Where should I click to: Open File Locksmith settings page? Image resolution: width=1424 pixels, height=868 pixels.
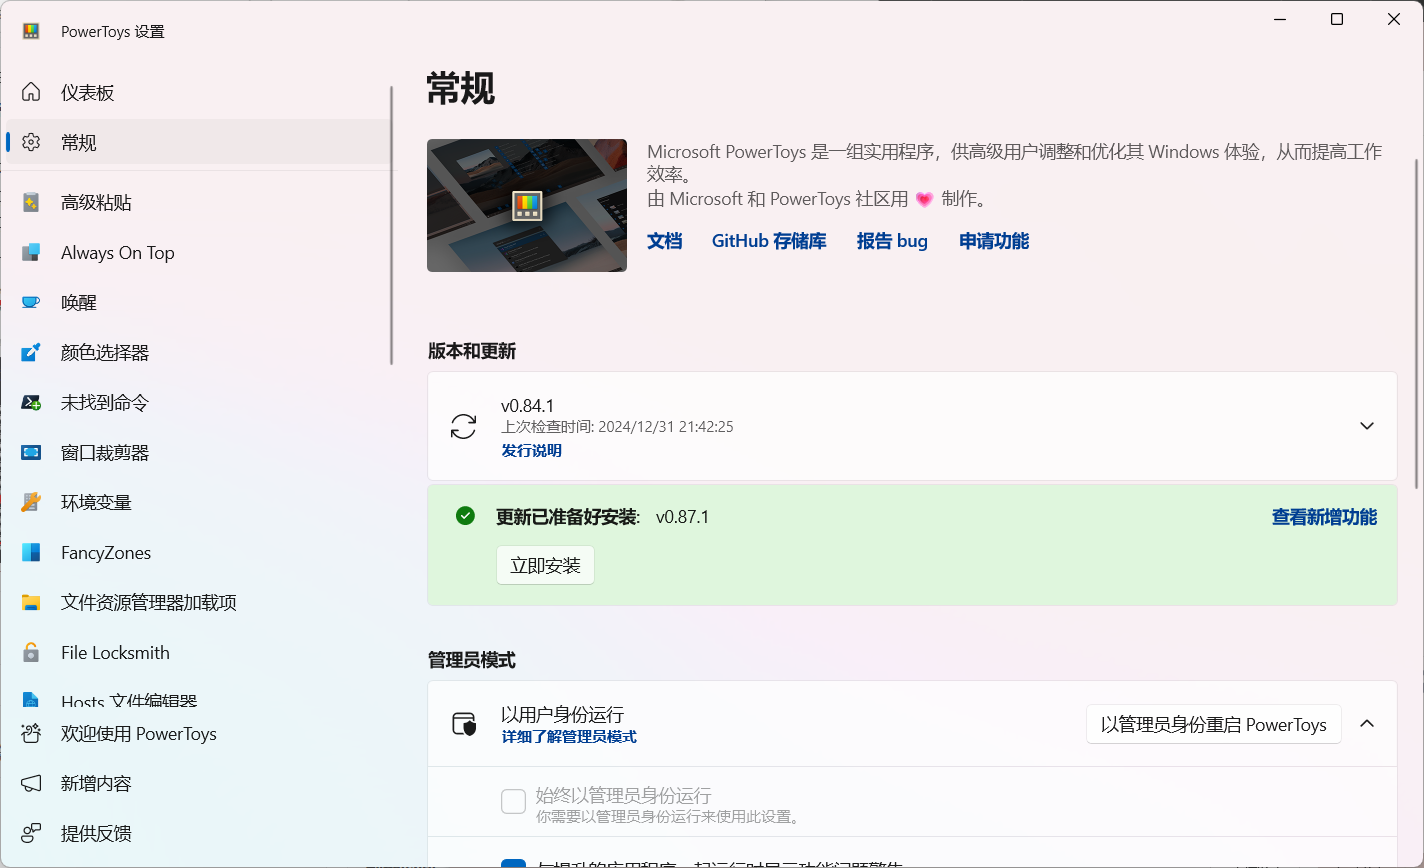click(198, 652)
